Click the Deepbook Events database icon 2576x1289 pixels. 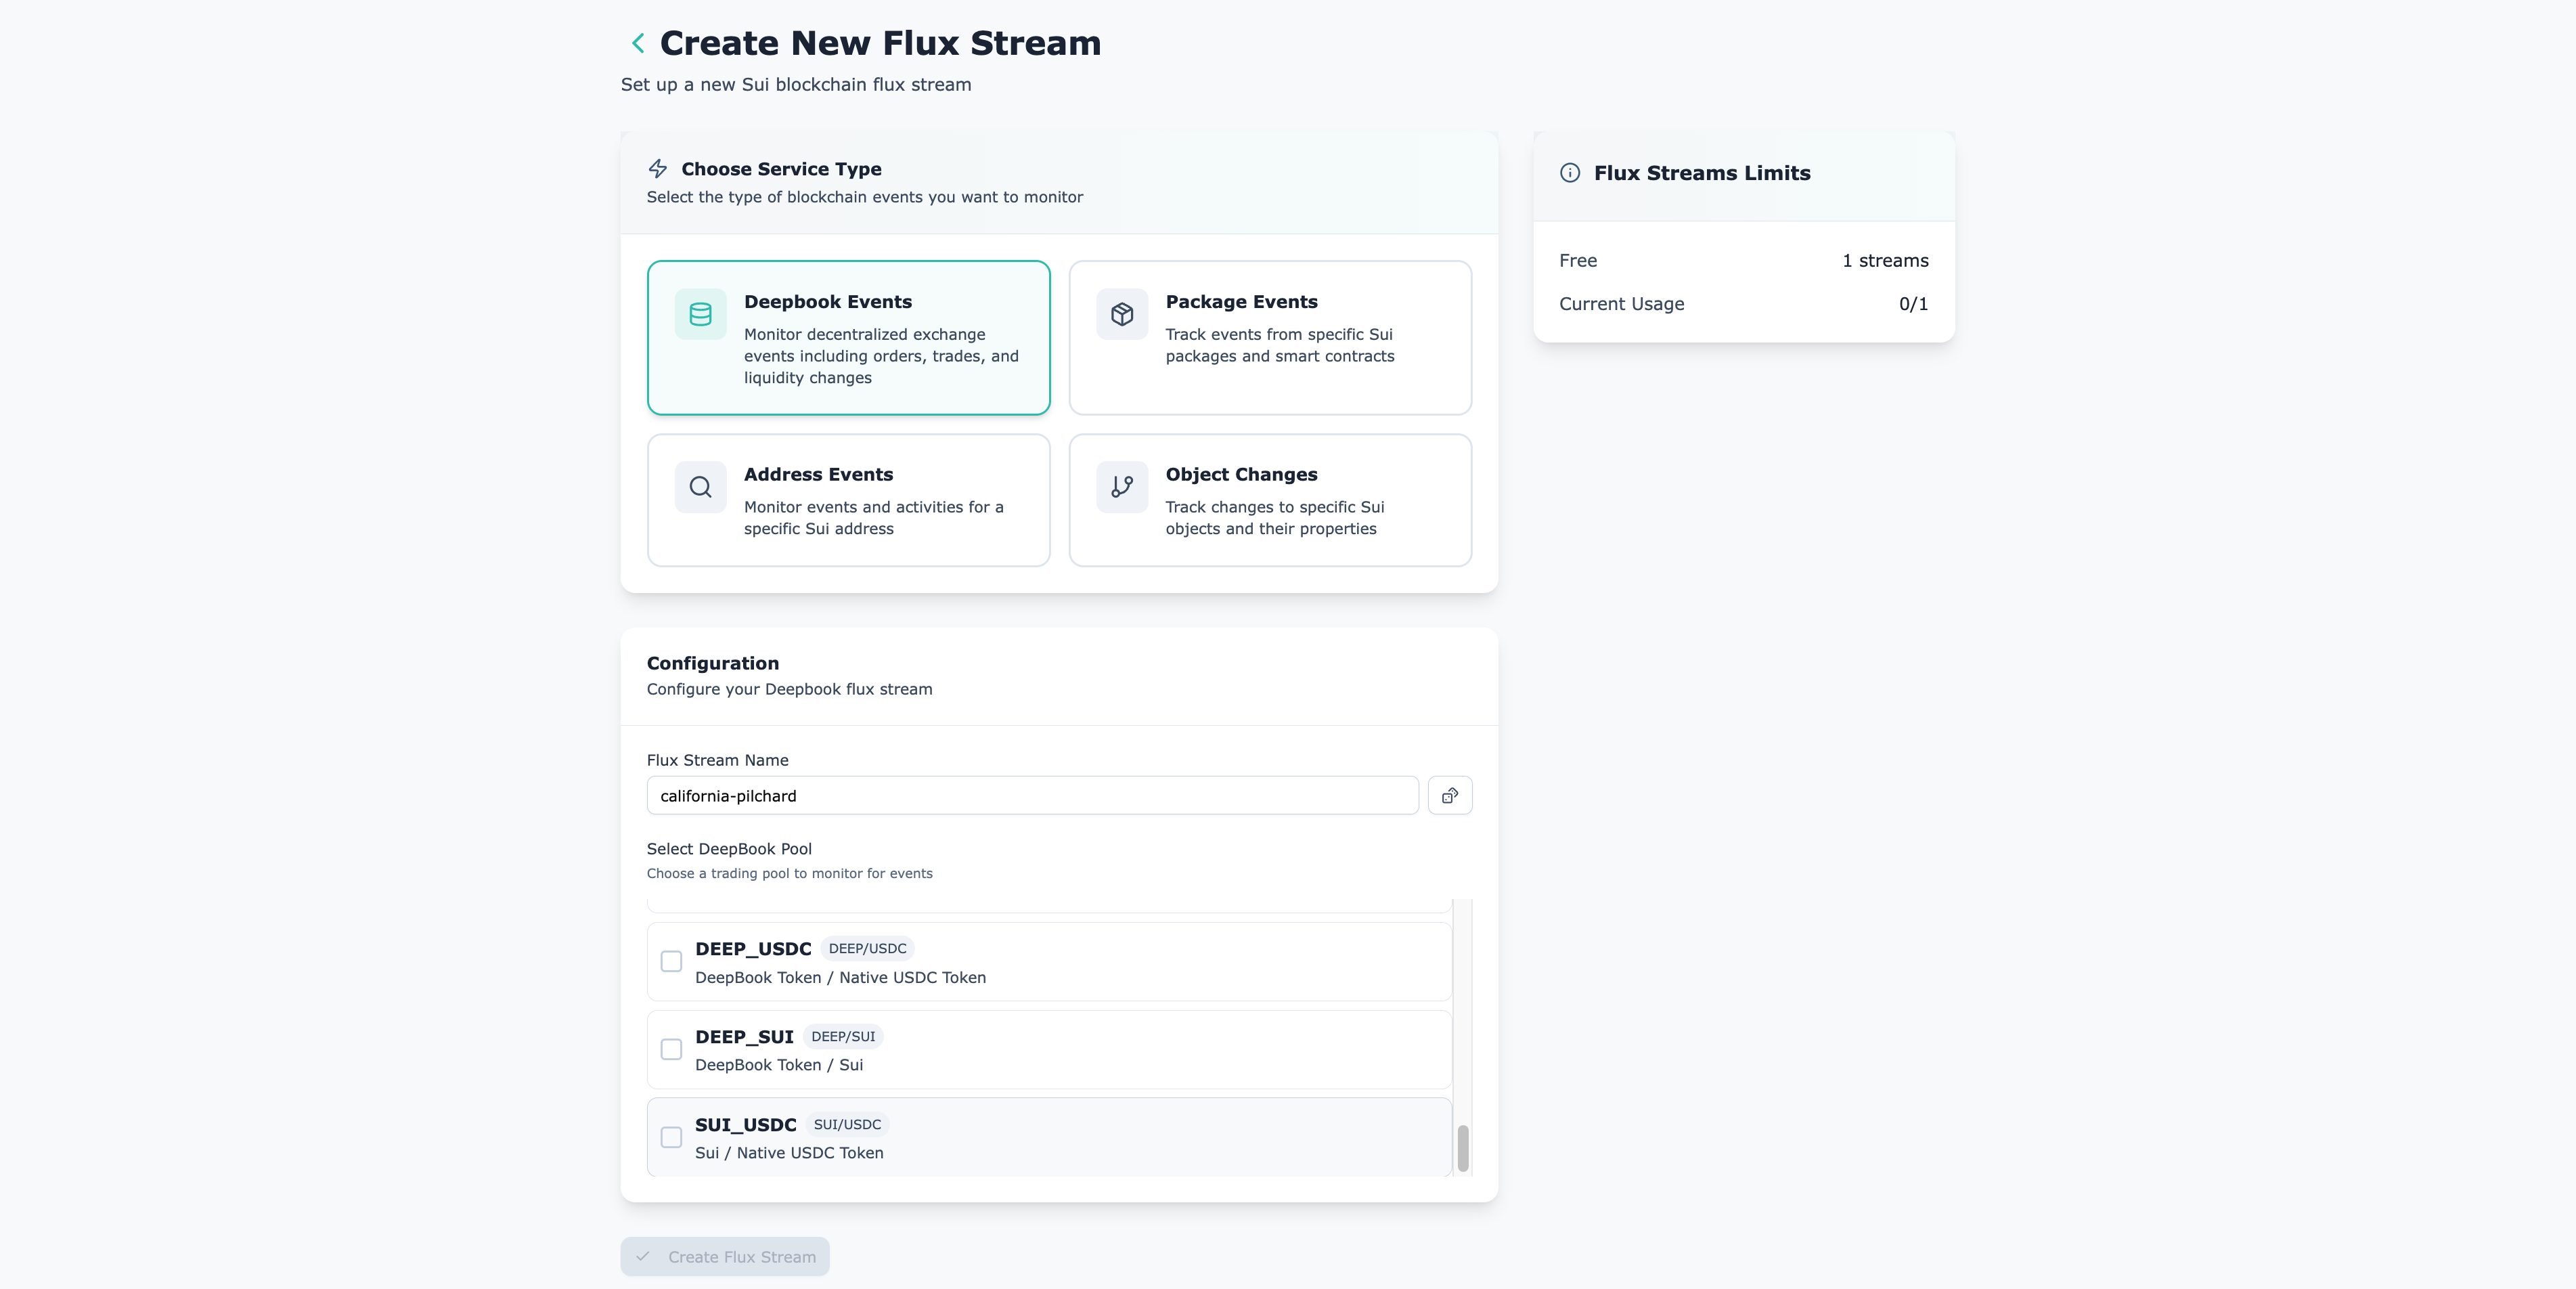tap(700, 314)
